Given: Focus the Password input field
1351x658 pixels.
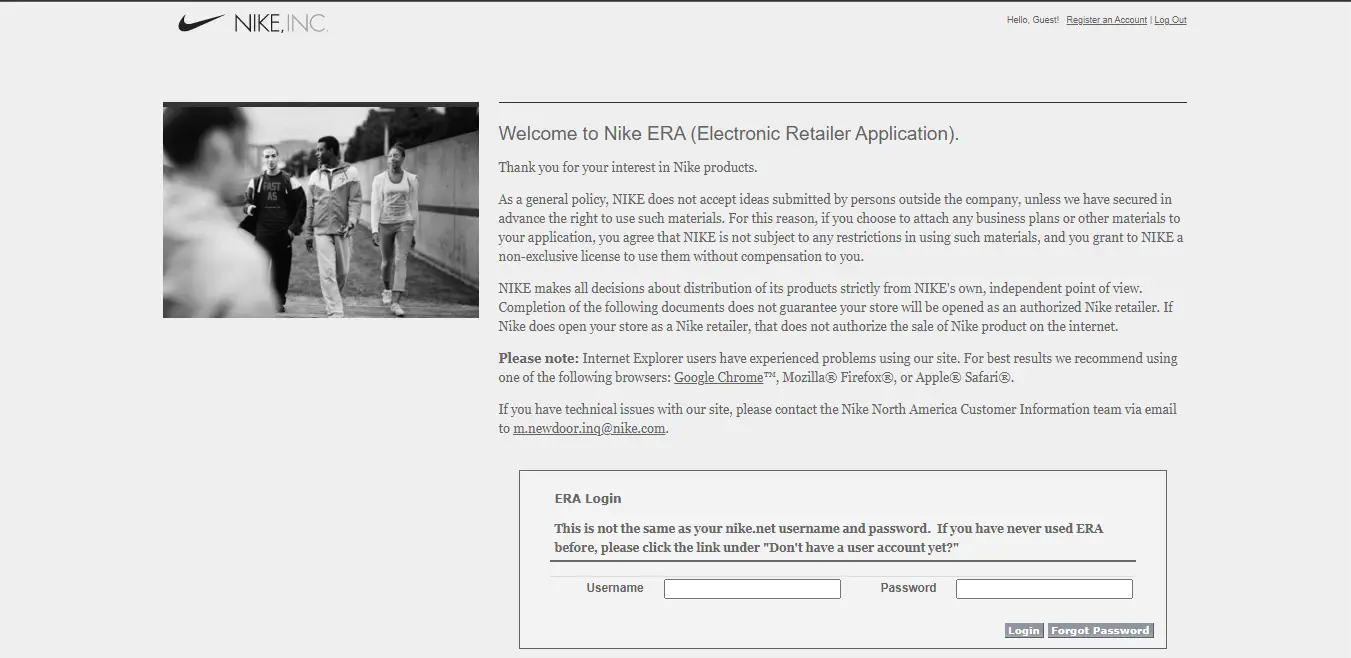Looking at the screenshot, I should click(1044, 589).
